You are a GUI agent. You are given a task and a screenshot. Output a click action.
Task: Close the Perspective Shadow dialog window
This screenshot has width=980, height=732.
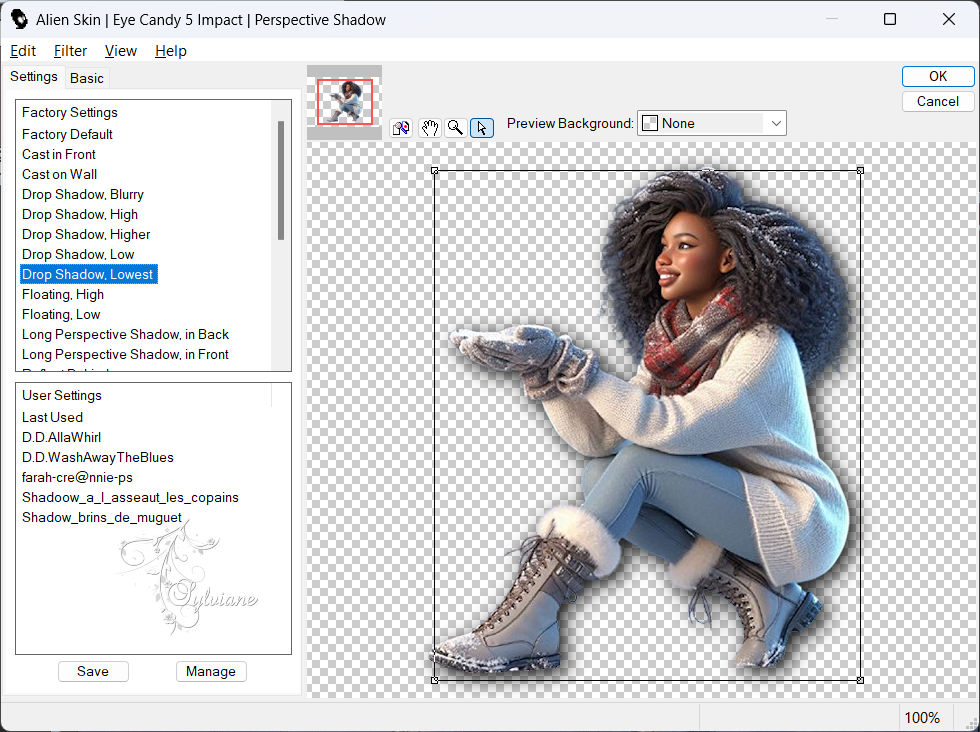tap(949, 19)
